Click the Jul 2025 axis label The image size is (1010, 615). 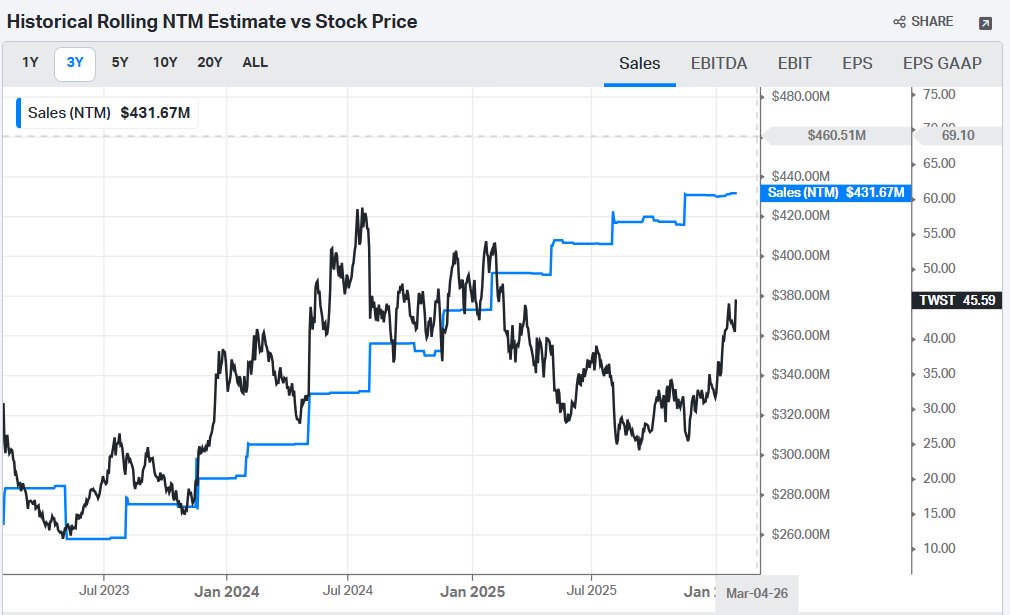pos(591,591)
